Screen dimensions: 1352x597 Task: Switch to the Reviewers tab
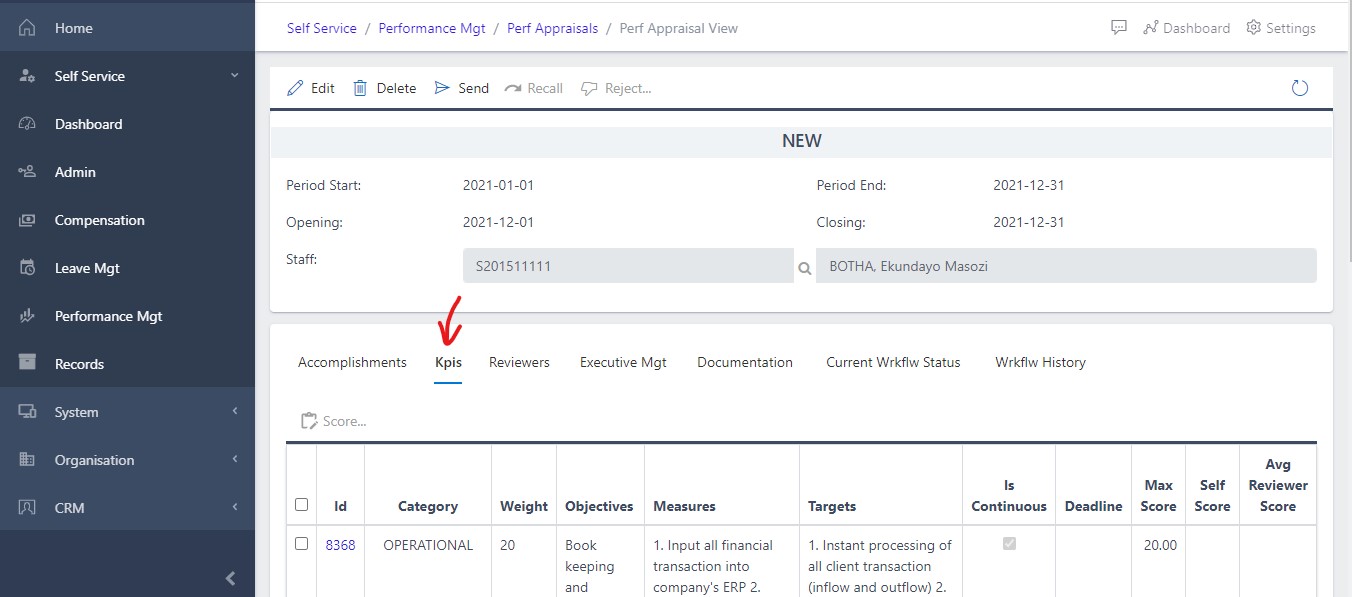tap(519, 362)
